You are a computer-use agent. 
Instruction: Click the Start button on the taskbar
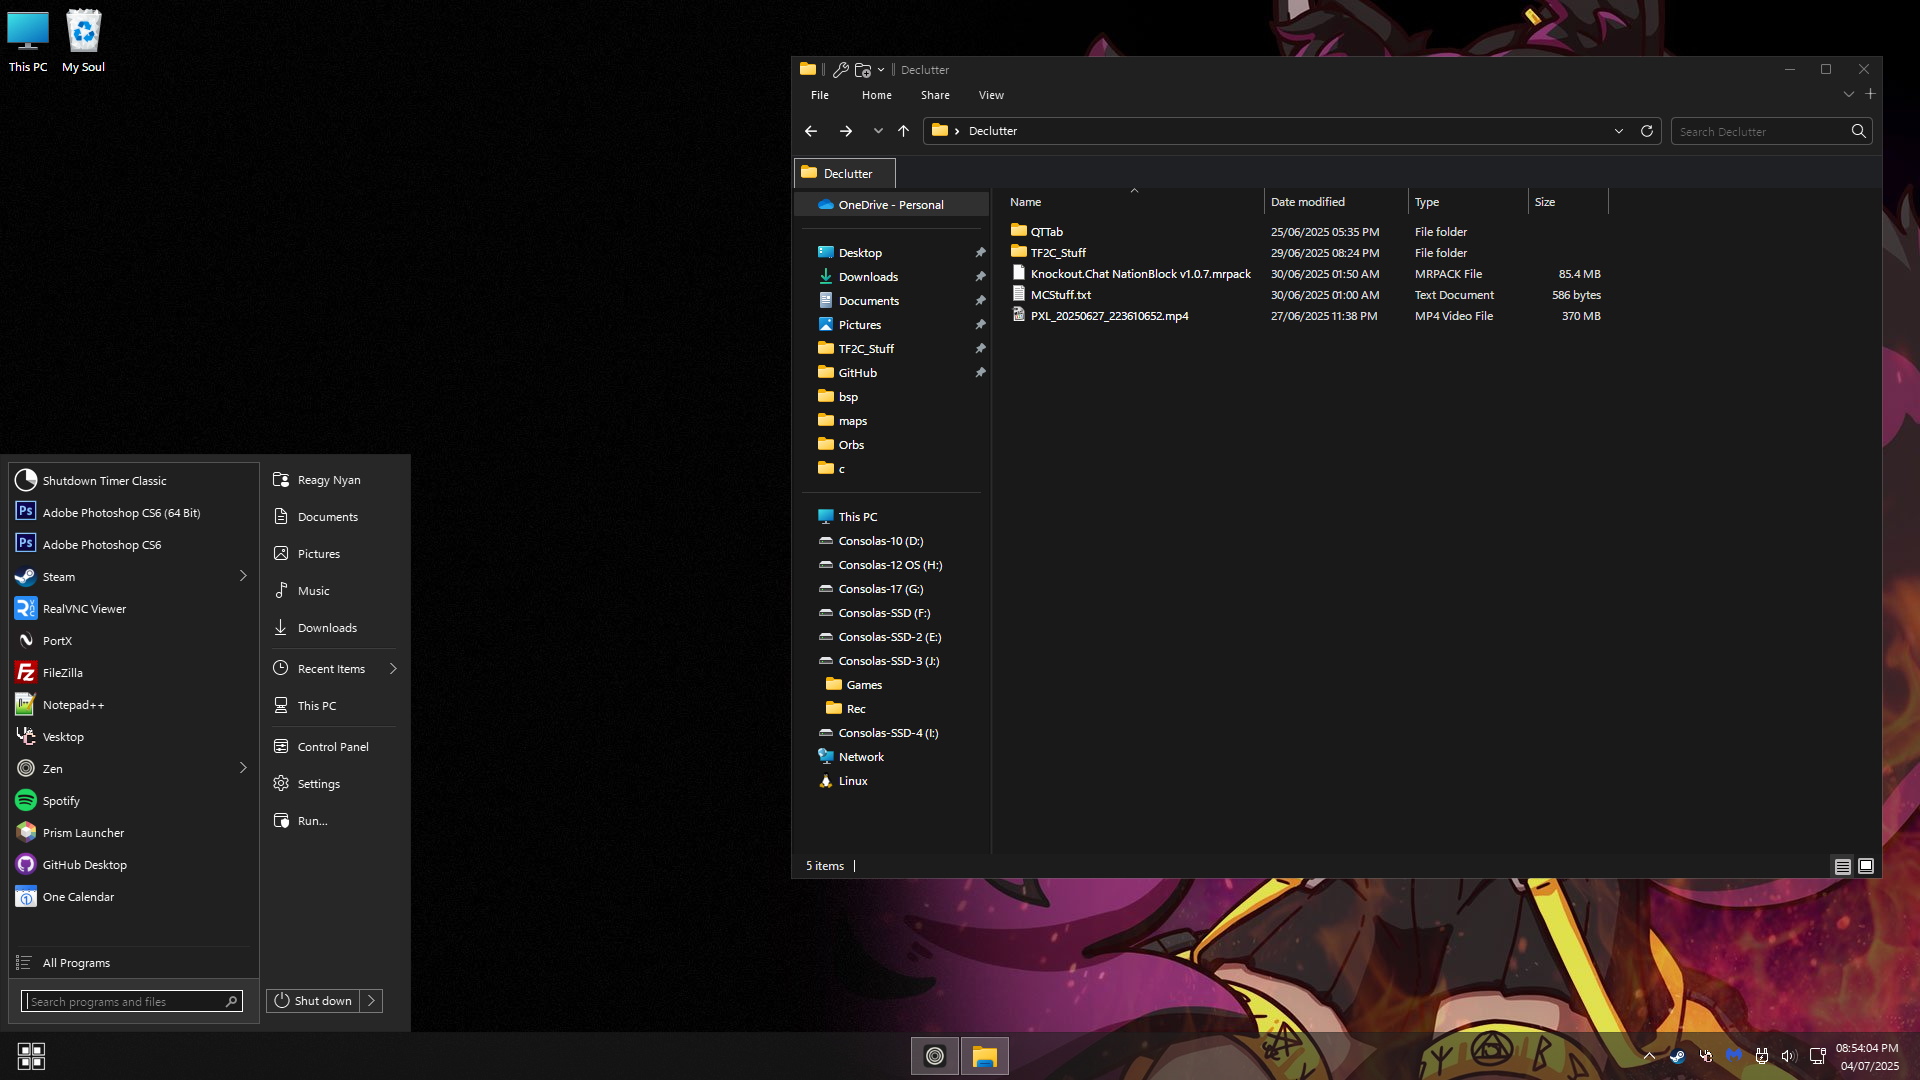click(31, 1056)
